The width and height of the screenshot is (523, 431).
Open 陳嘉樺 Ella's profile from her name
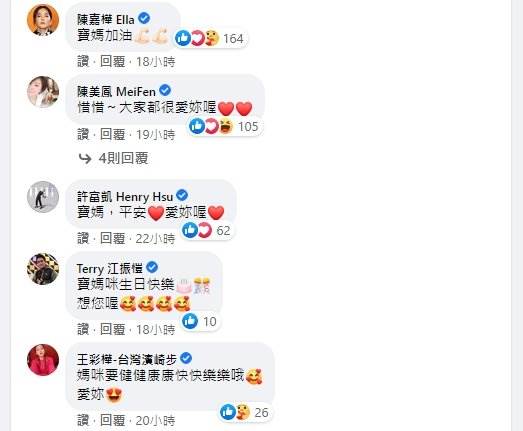tap(106, 19)
